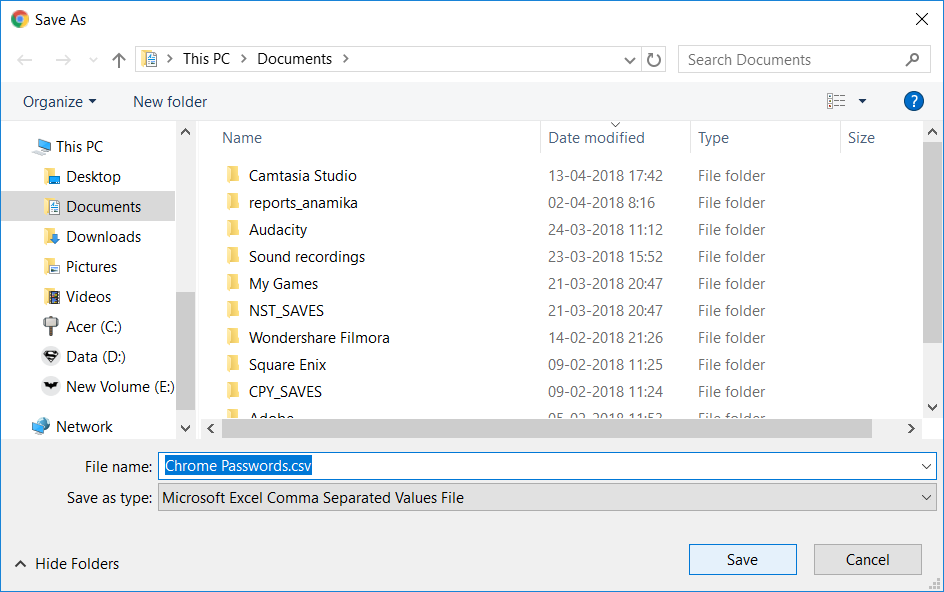Click the blue Help question mark icon
Image resolution: width=944 pixels, height=592 pixels.
[913, 101]
